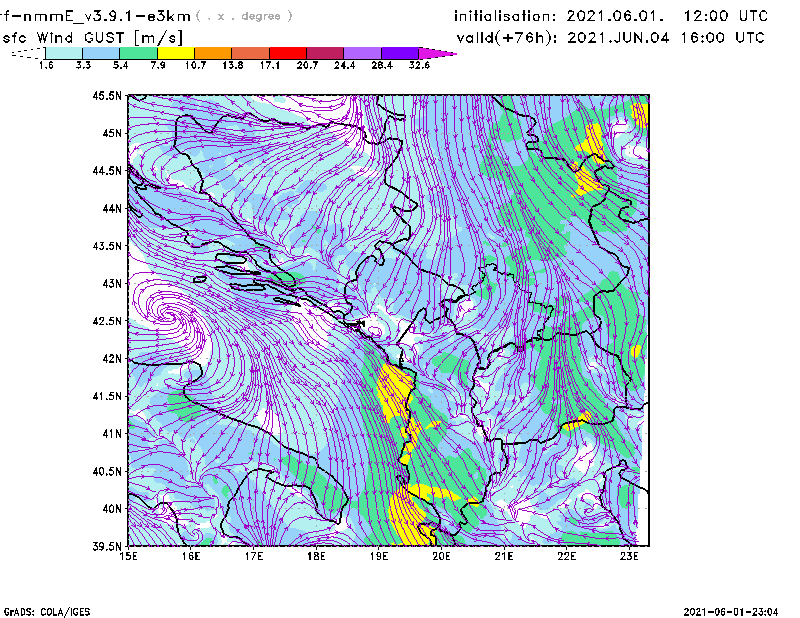The image size is (800, 618).
Task: Select the light purple legend swatch
Action: (x=363, y=53)
